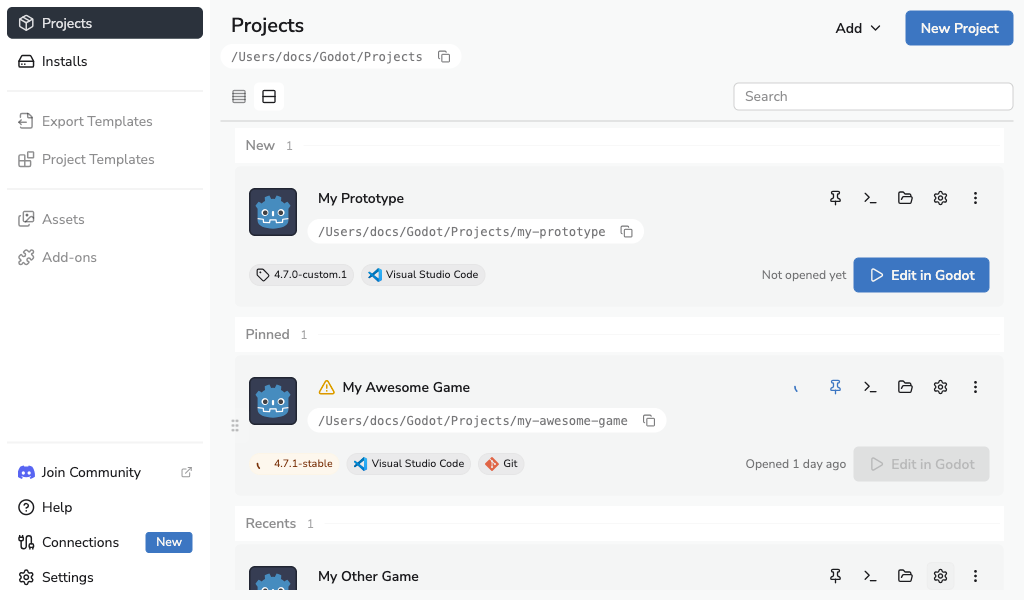Open Help from the sidebar
Screen dimensions: 1024x600
[104, 507]
